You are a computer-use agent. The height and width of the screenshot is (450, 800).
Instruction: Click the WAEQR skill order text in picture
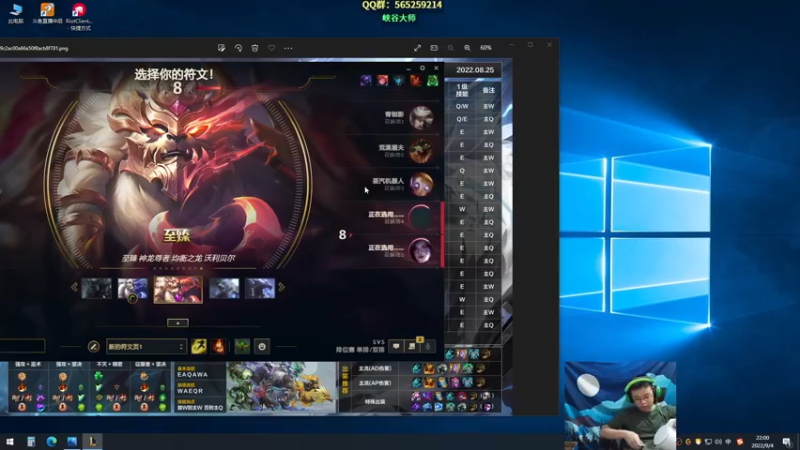coord(190,391)
